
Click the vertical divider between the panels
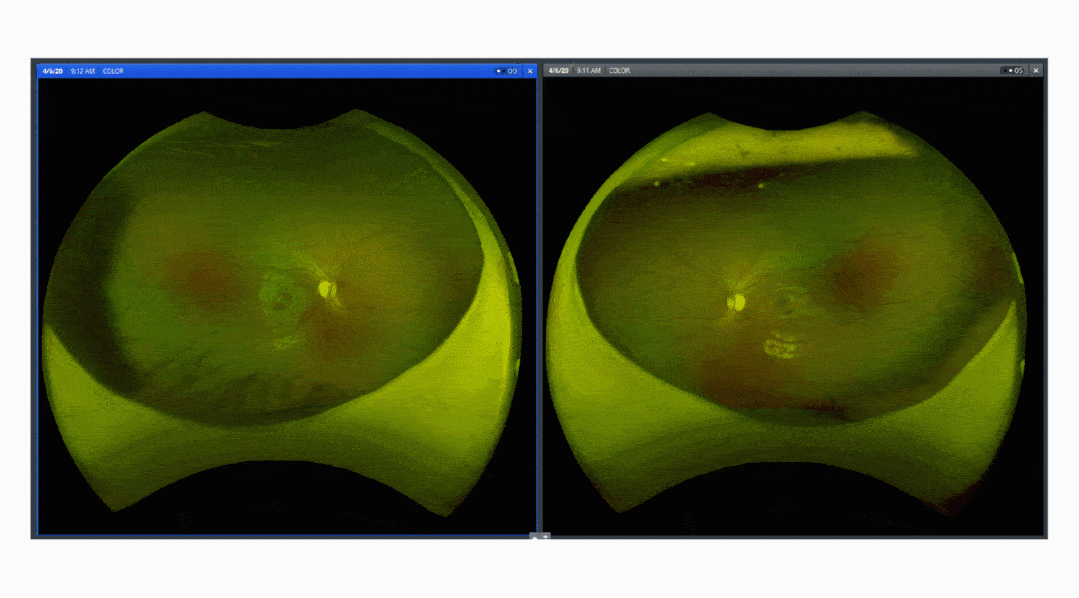(x=540, y=300)
